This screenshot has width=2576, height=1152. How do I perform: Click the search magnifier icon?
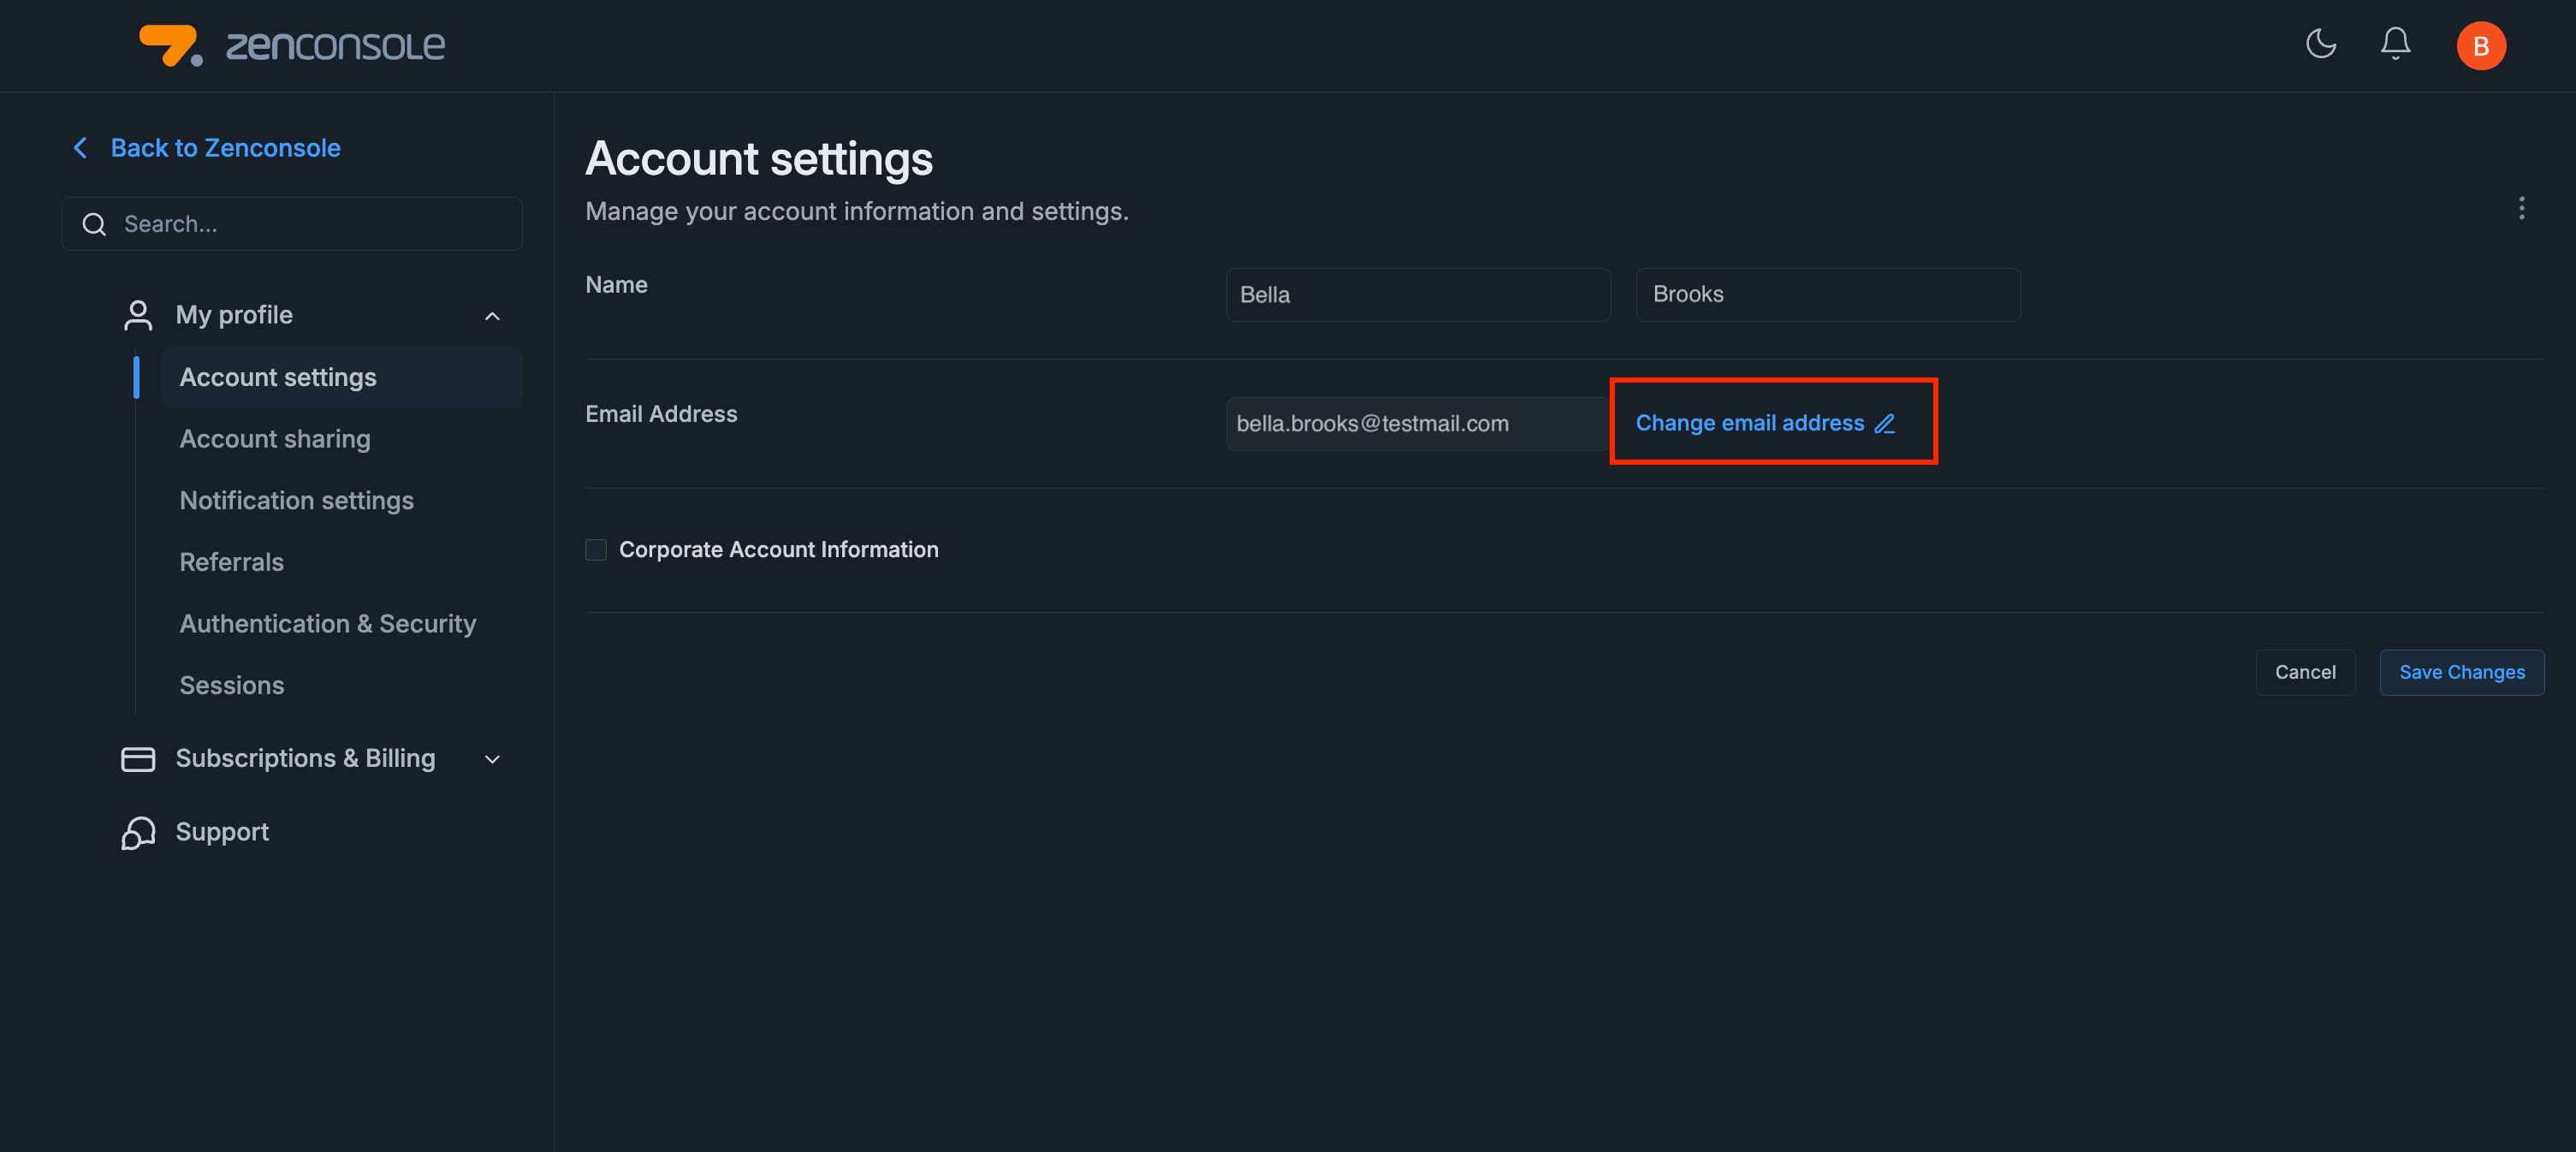(94, 224)
